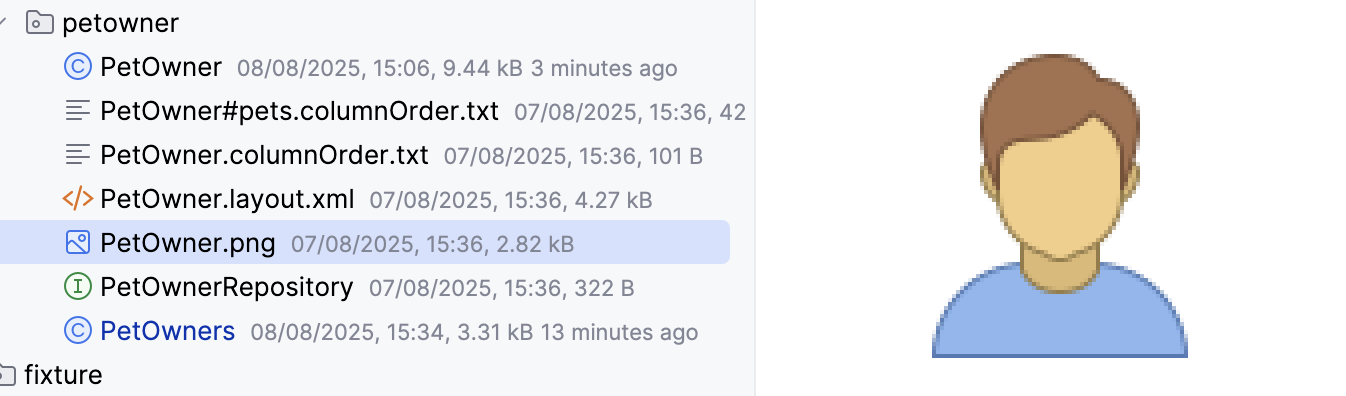Open the PetOwner.layout.xml file

(x=227, y=199)
